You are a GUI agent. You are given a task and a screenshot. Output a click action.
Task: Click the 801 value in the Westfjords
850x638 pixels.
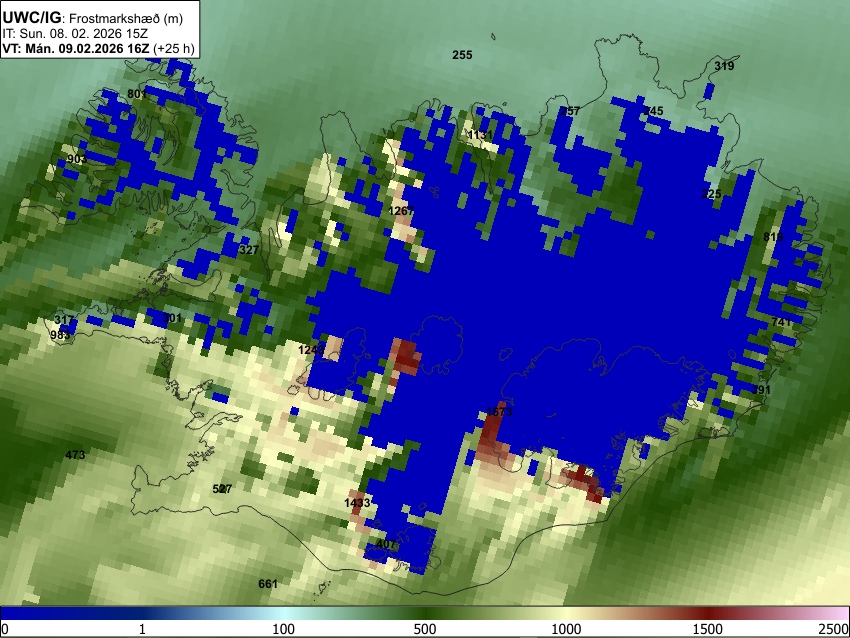click(x=137, y=94)
